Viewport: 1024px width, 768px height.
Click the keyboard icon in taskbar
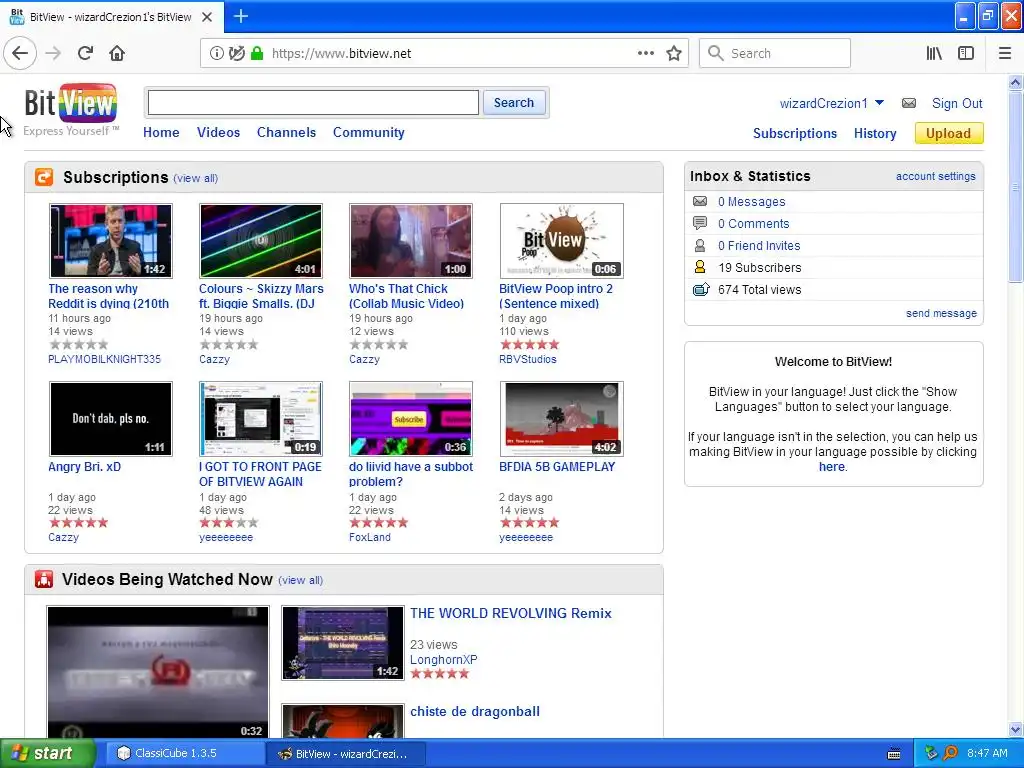click(x=894, y=754)
